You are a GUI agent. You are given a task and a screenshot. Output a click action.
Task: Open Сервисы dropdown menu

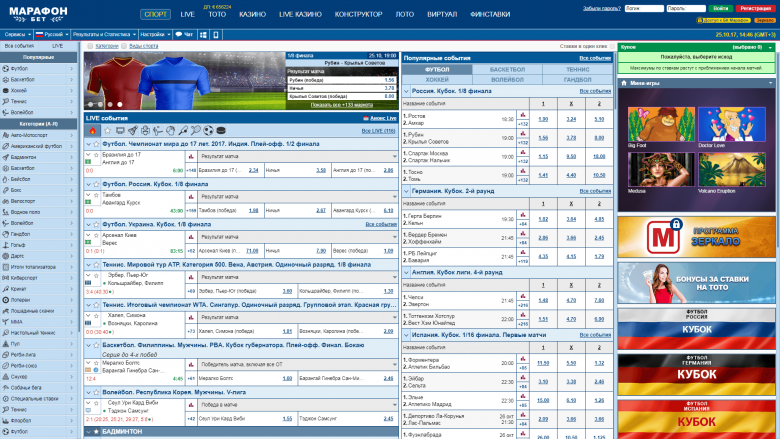[x=17, y=35]
